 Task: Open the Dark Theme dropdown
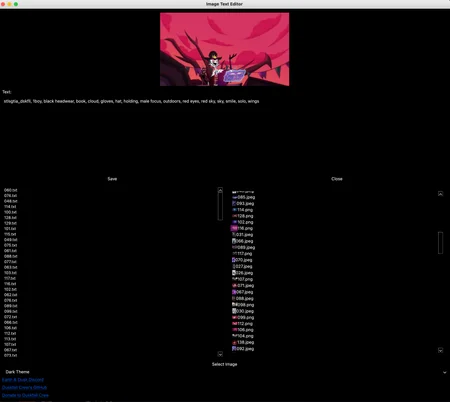[225, 372]
